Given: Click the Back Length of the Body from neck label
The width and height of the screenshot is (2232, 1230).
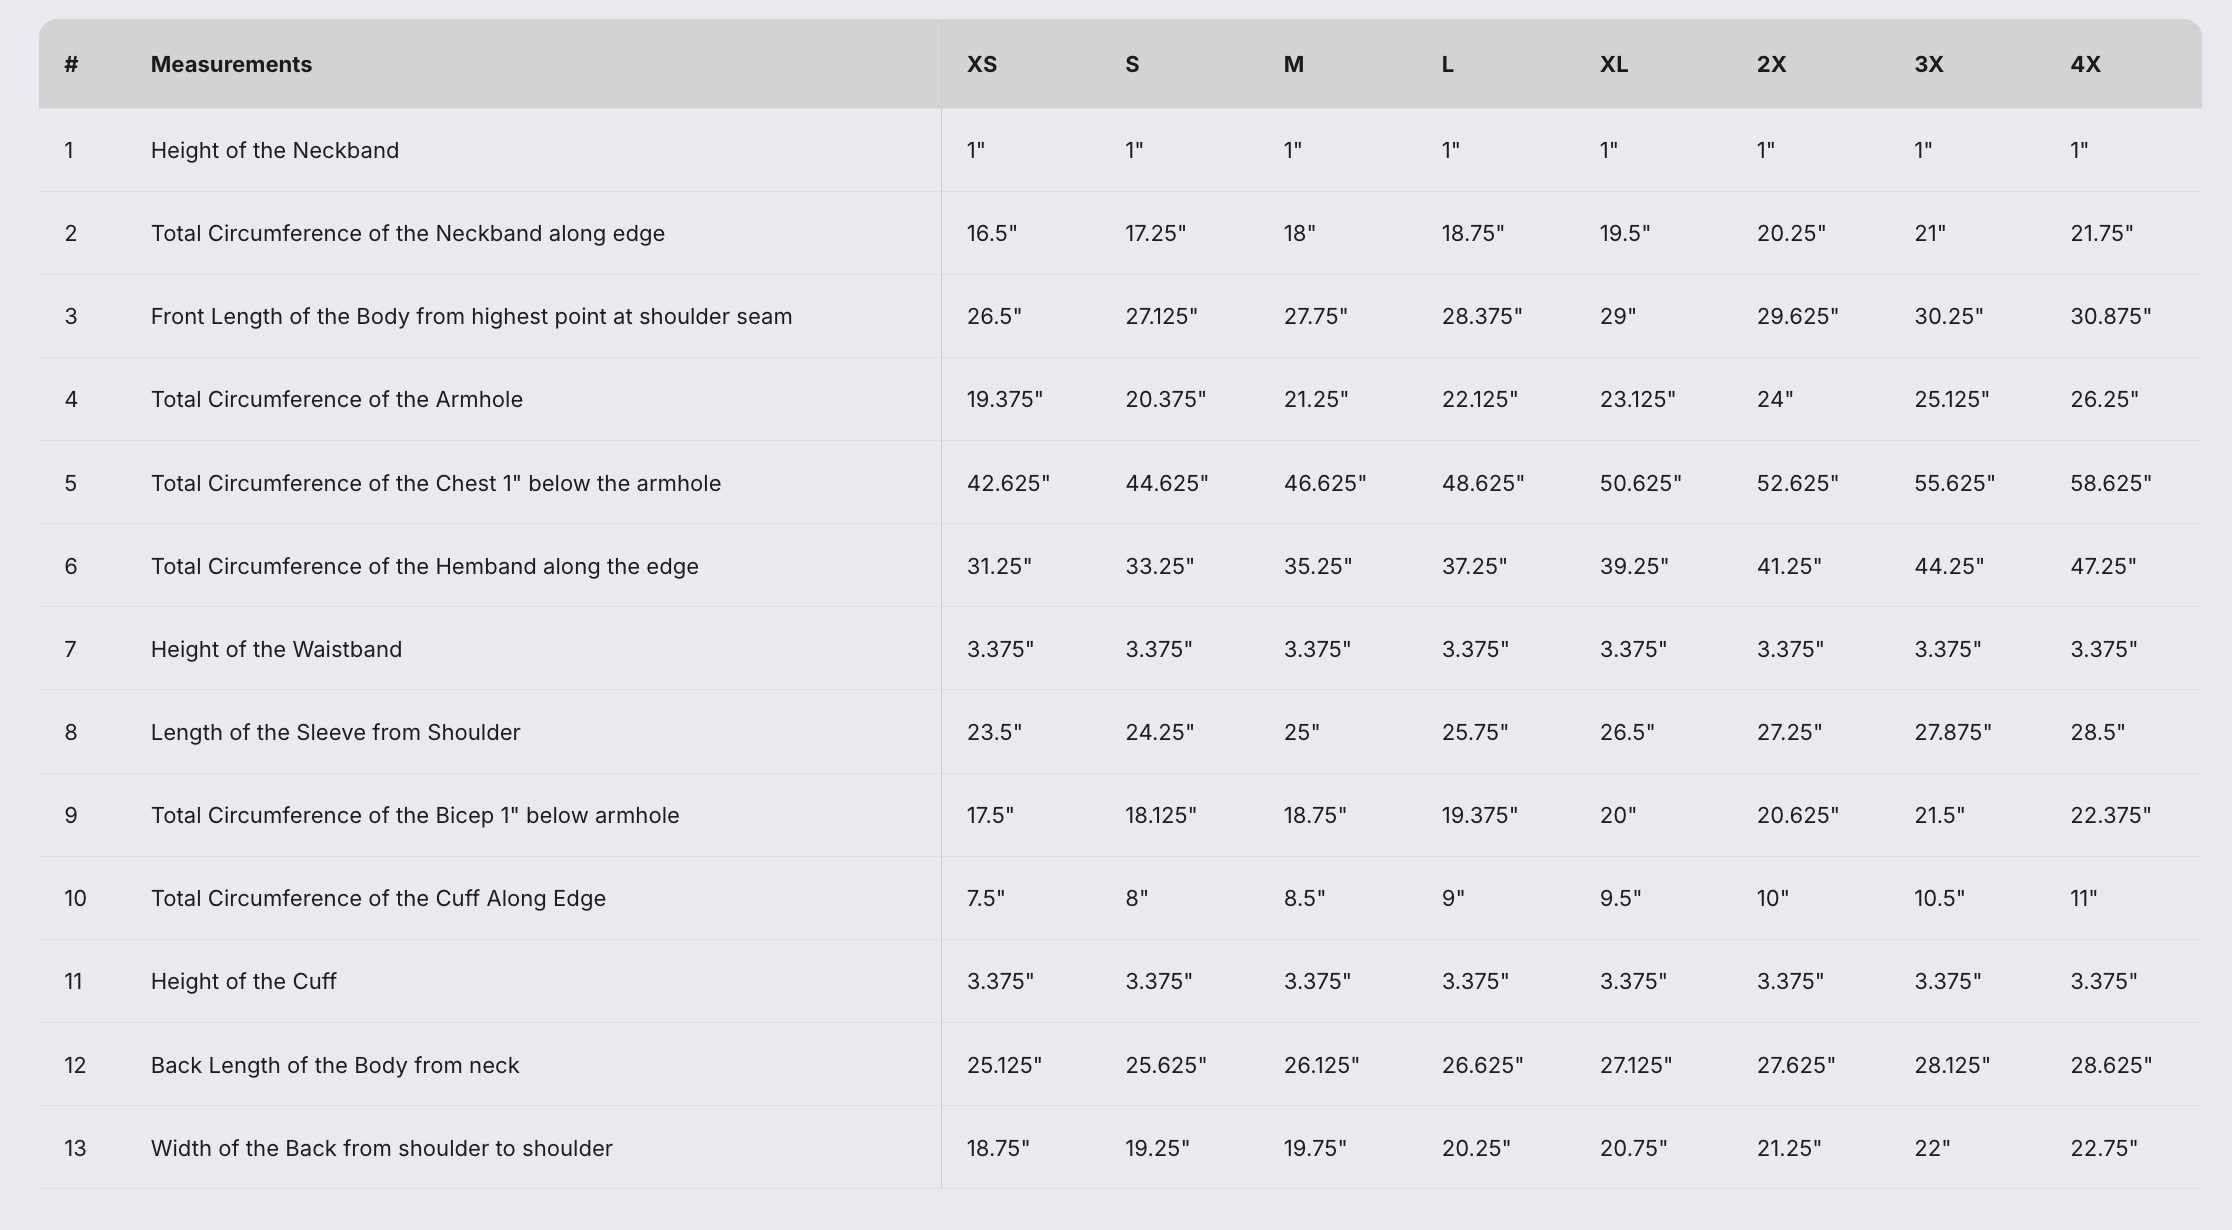Looking at the screenshot, I should (x=335, y=1065).
